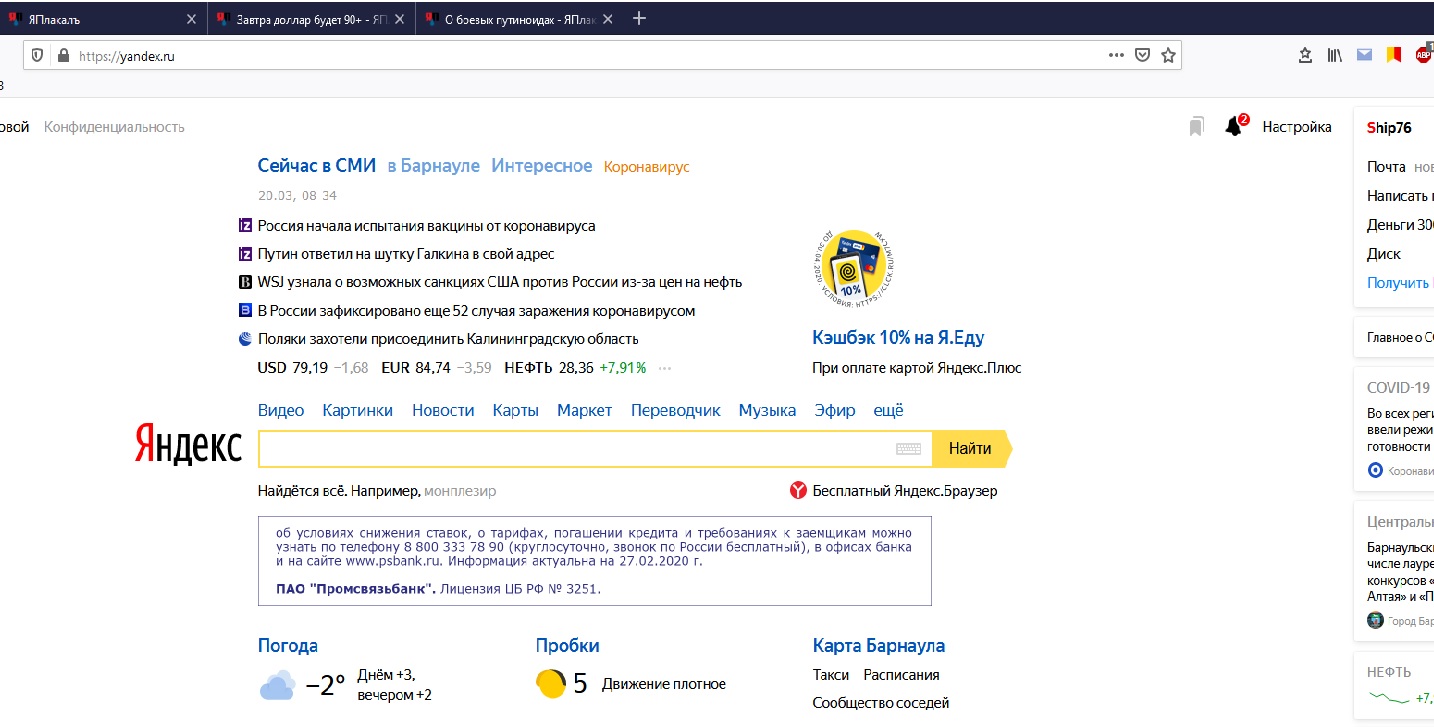The height and width of the screenshot is (727, 1434).
Task: Open the Firefox Library toolbar icon
Action: [1335, 56]
